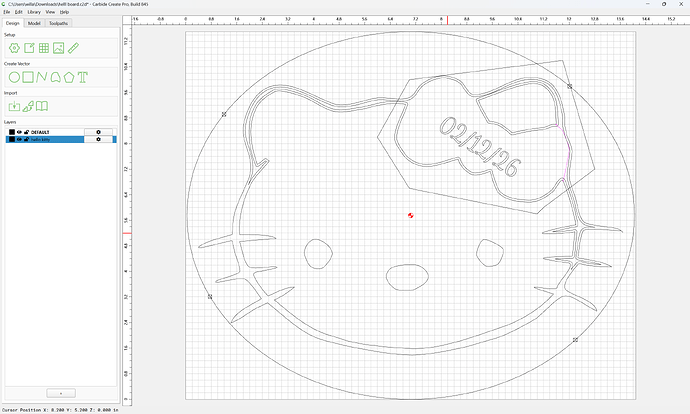This screenshot has width=690, height=414.
Task: Switch to the Model tab
Action: coord(34,23)
